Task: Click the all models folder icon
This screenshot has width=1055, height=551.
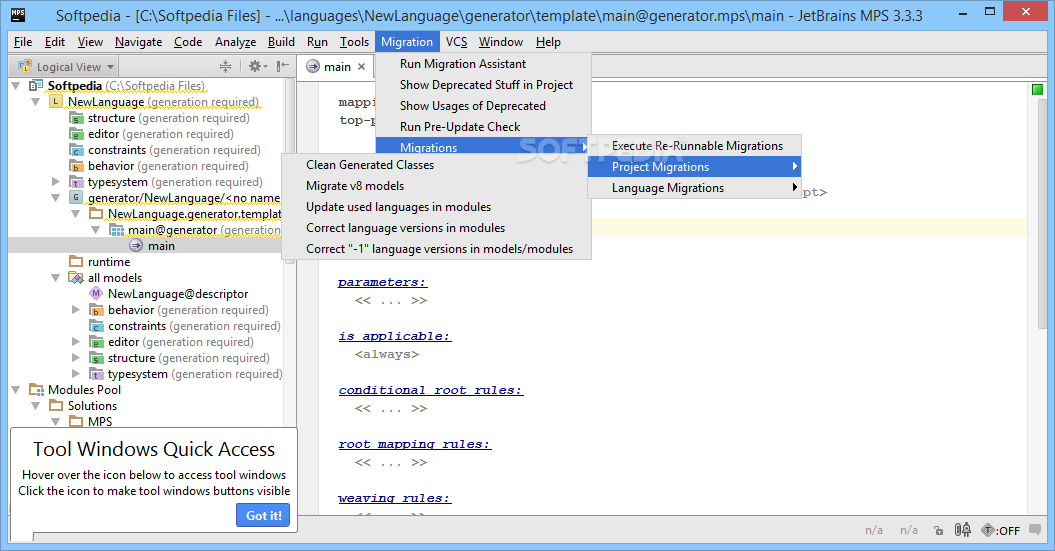Action: tap(76, 278)
